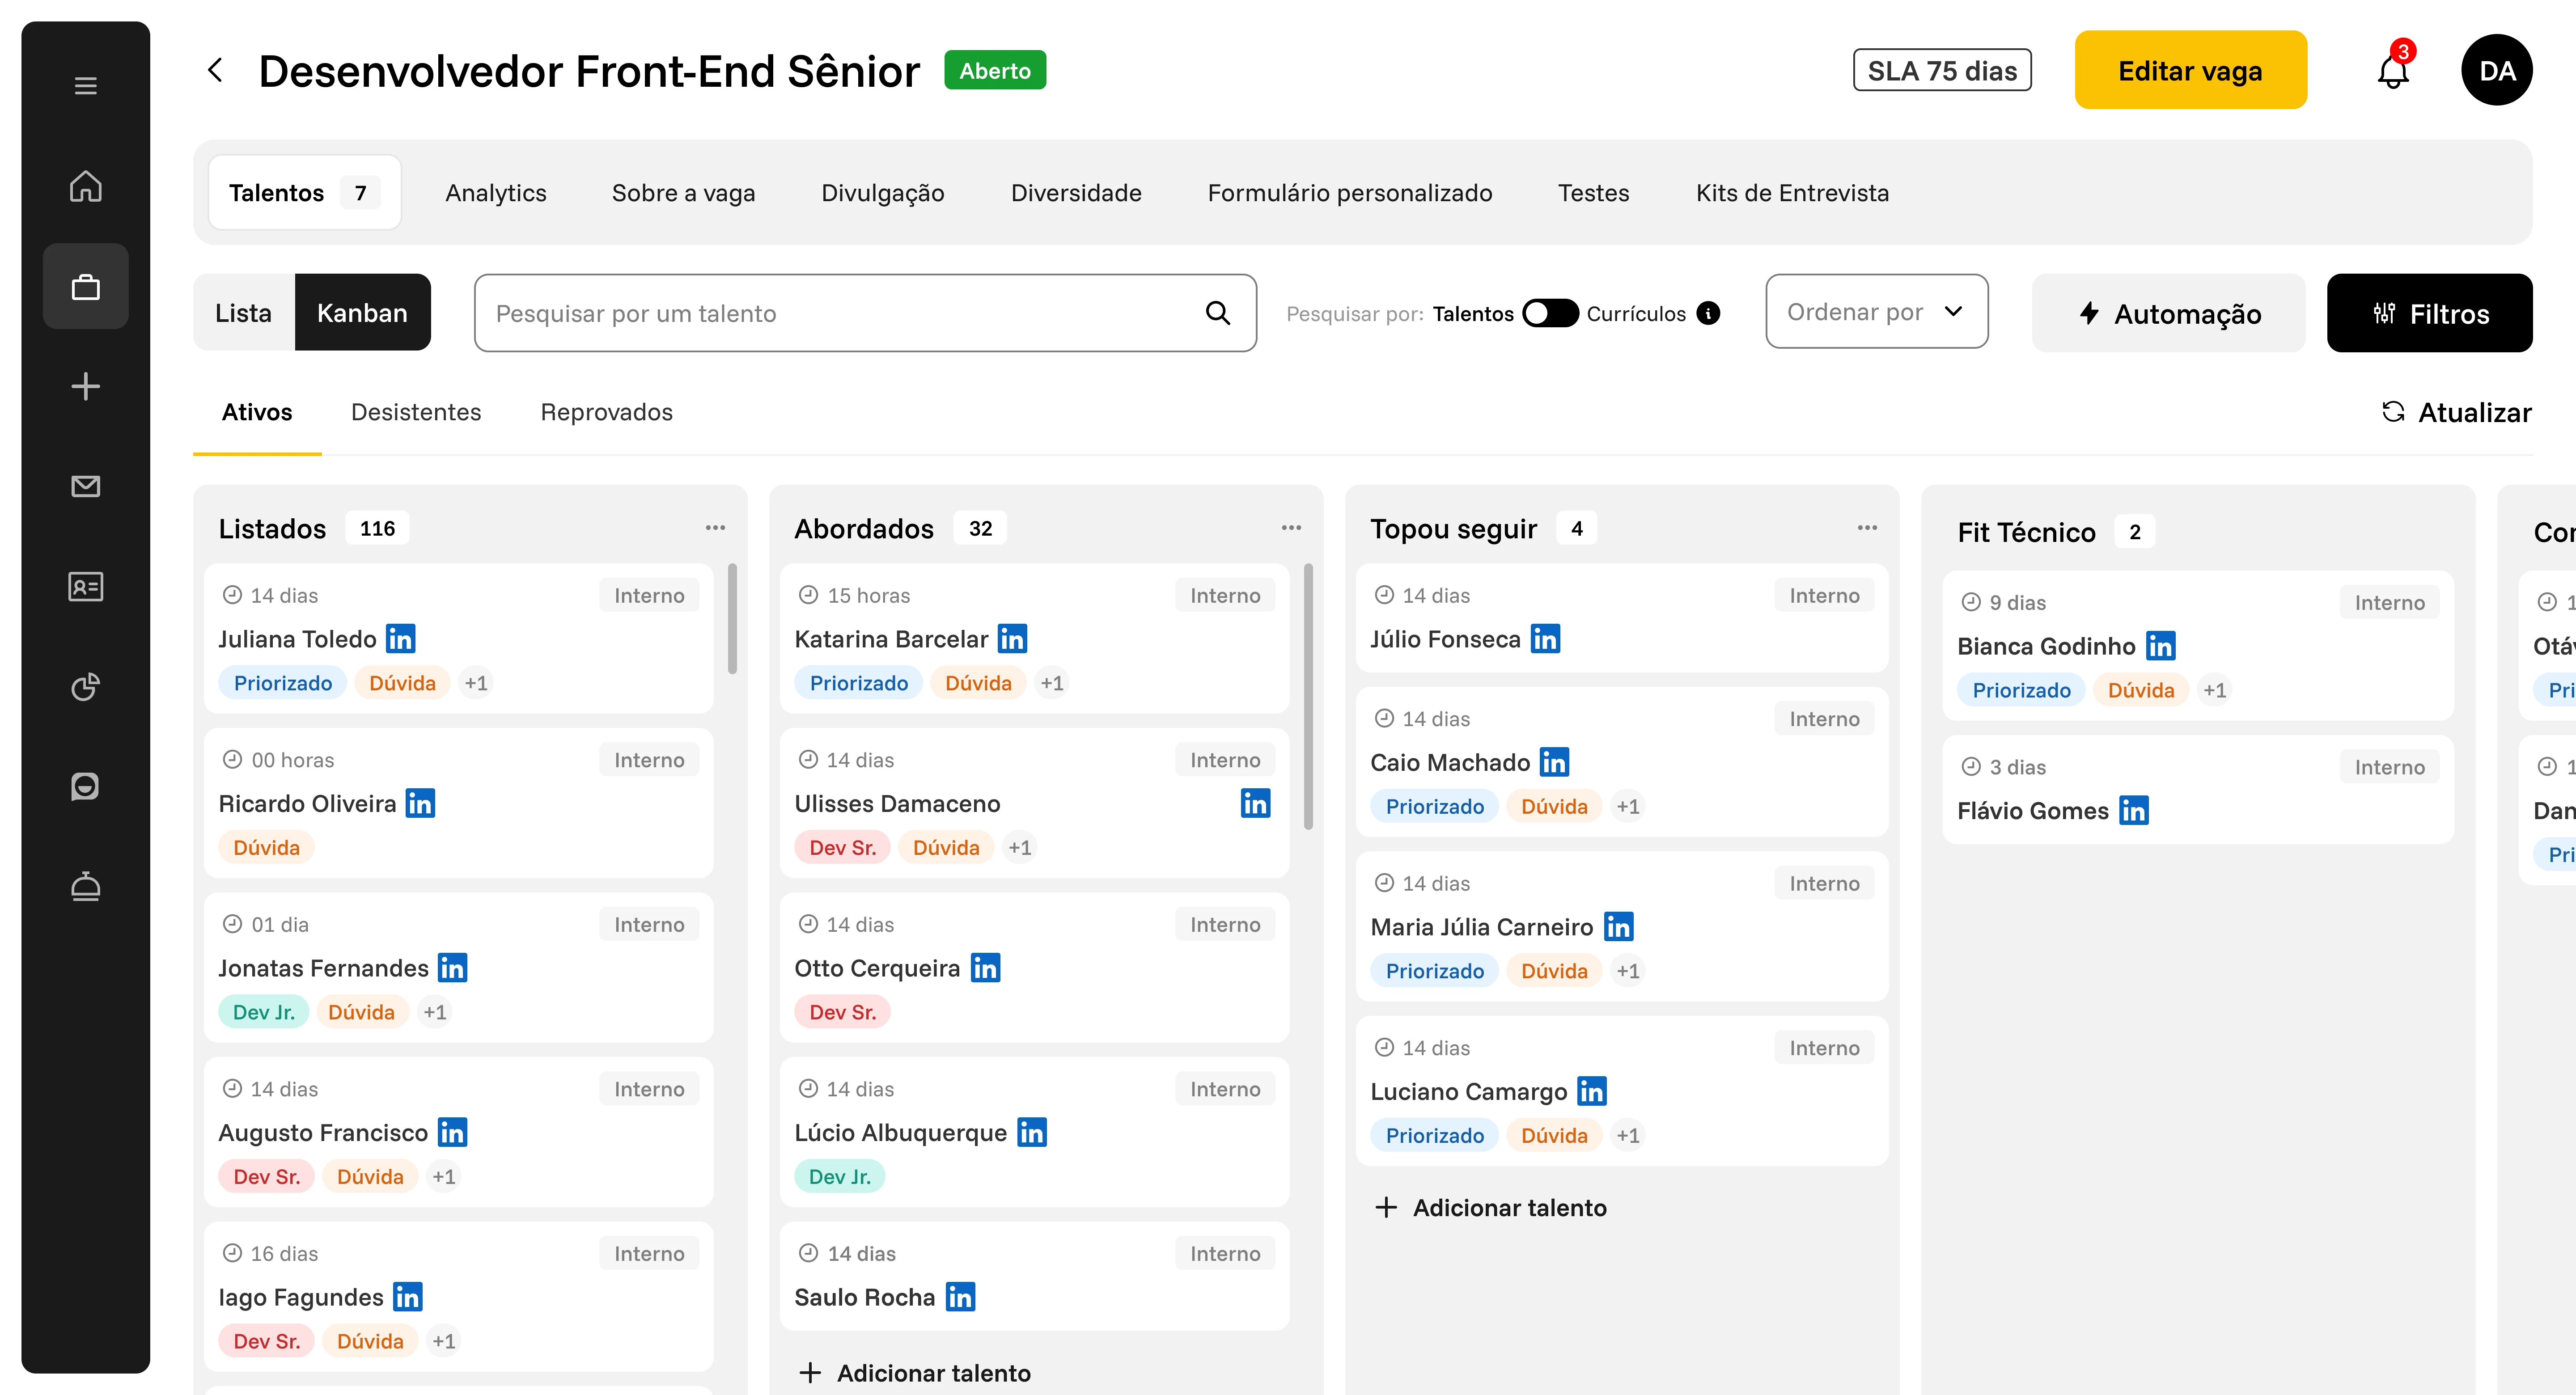Open the Automação button
This screenshot has width=2576, height=1395.
2168,313
